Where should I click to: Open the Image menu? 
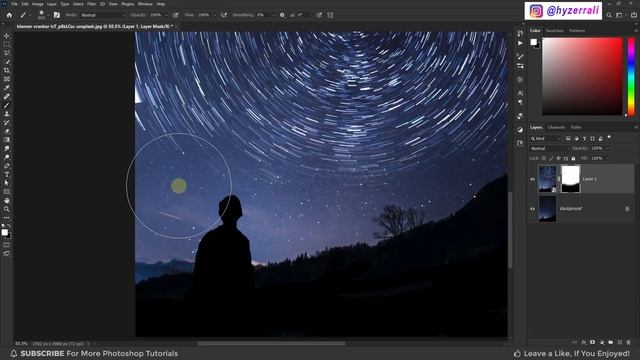38,4
